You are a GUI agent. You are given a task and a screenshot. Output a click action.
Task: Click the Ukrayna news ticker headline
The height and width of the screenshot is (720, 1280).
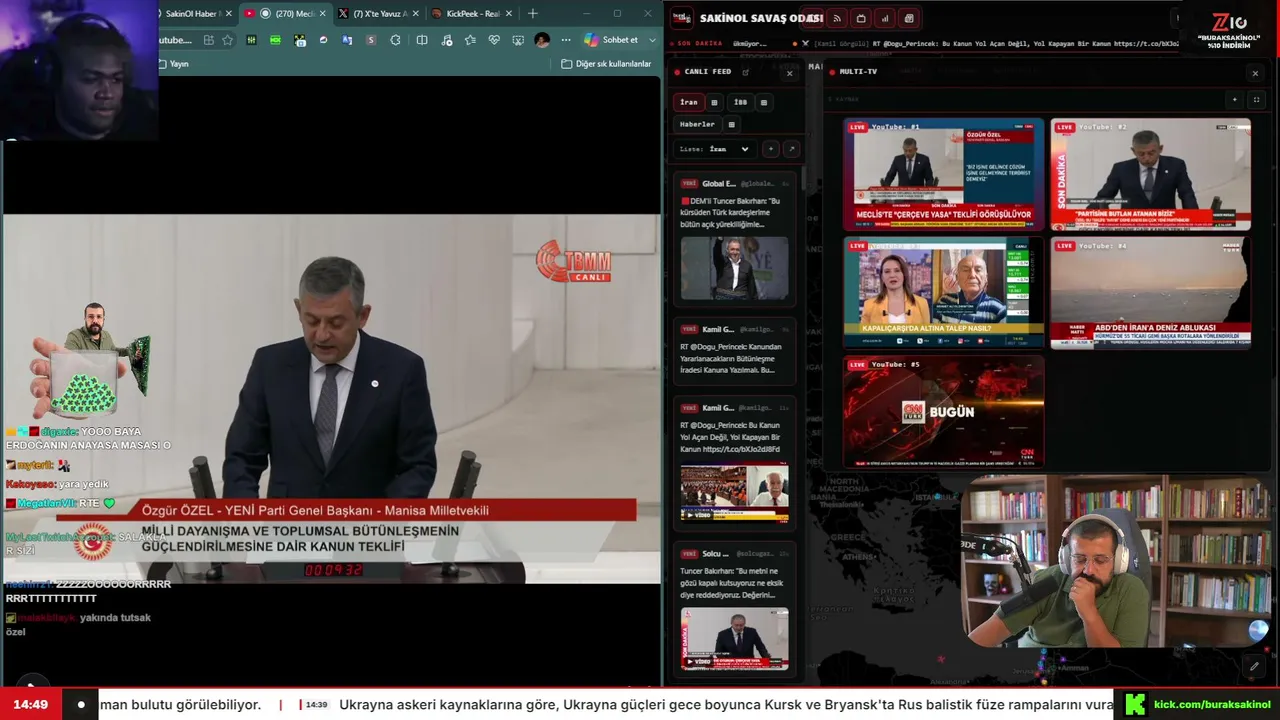726,705
